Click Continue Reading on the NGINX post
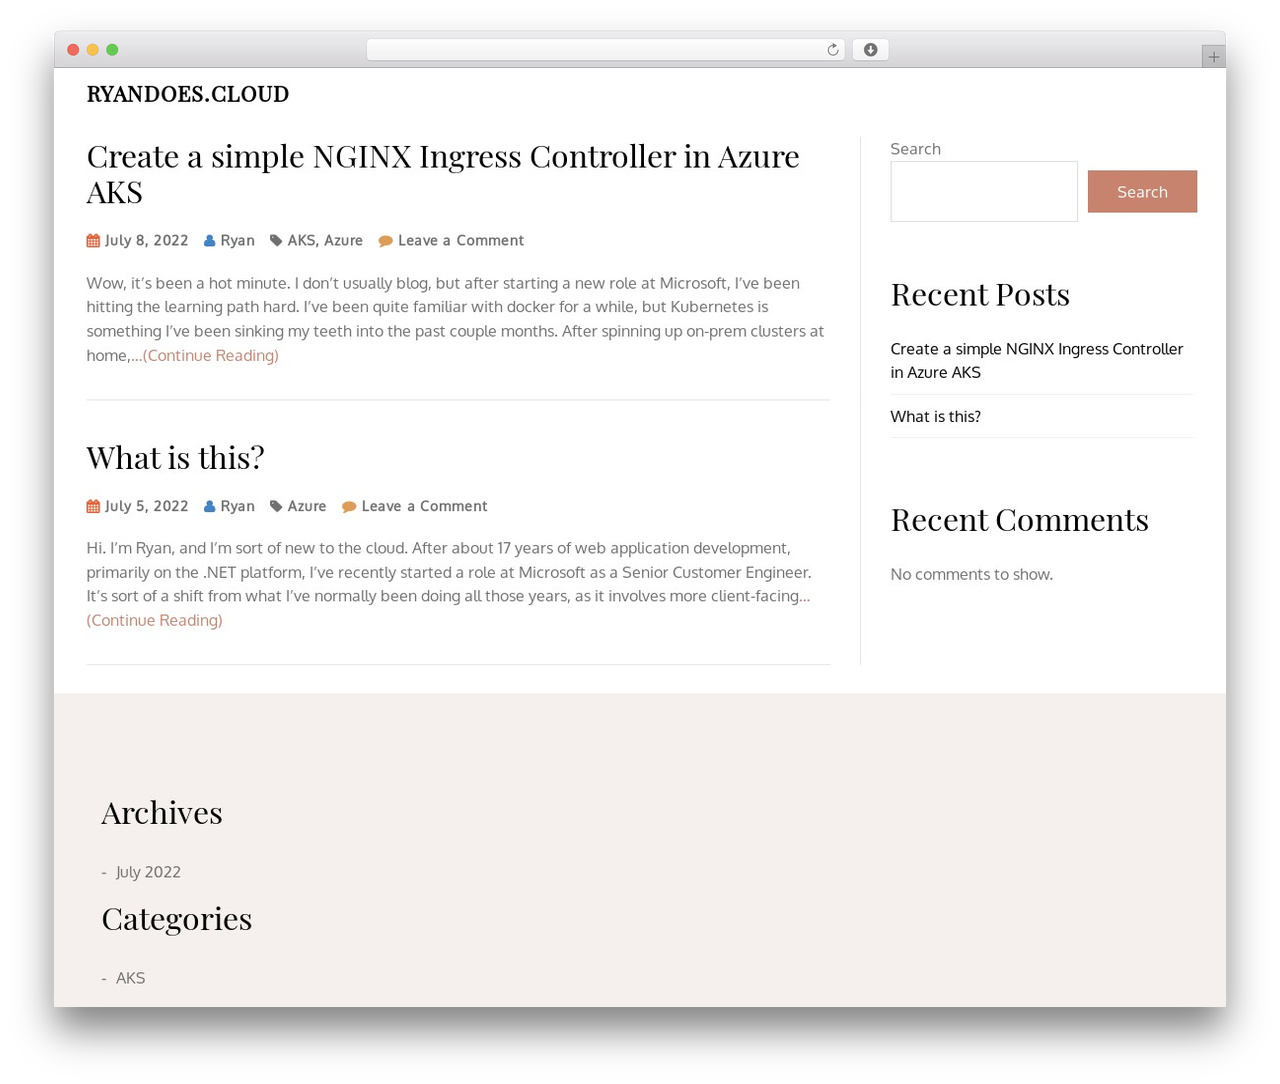The height and width of the screenshot is (1084, 1280). [x=211, y=355]
